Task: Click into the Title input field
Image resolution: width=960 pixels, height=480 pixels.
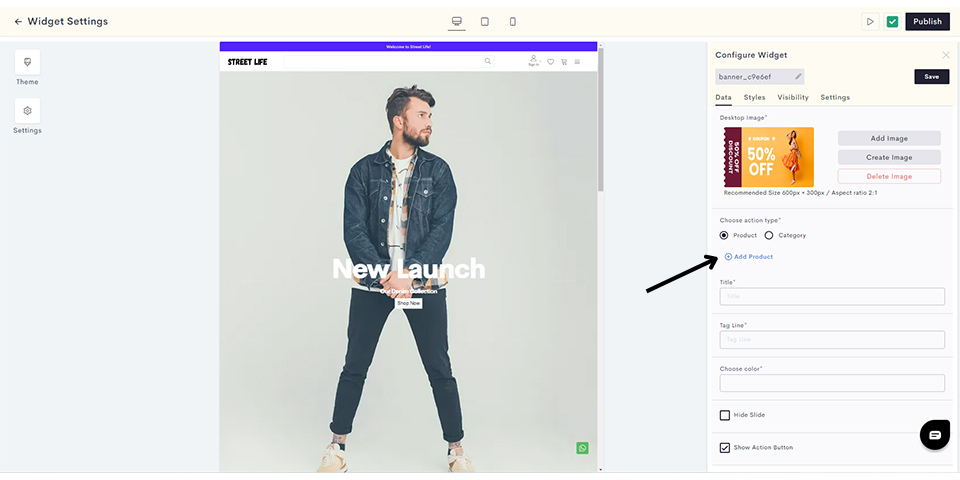Action: pyautogui.click(x=832, y=296)
